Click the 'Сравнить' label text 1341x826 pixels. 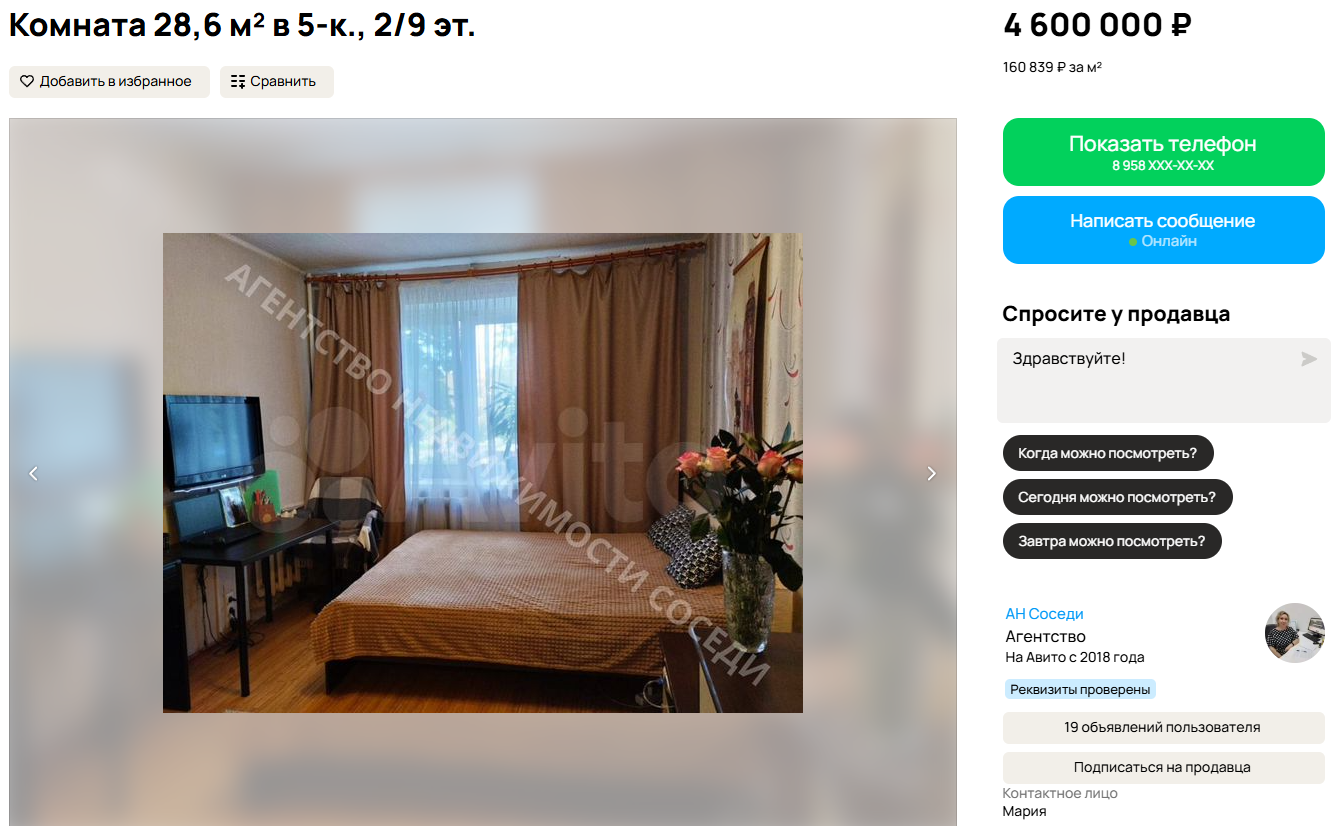pyautogui.click(x=283, y=82)
